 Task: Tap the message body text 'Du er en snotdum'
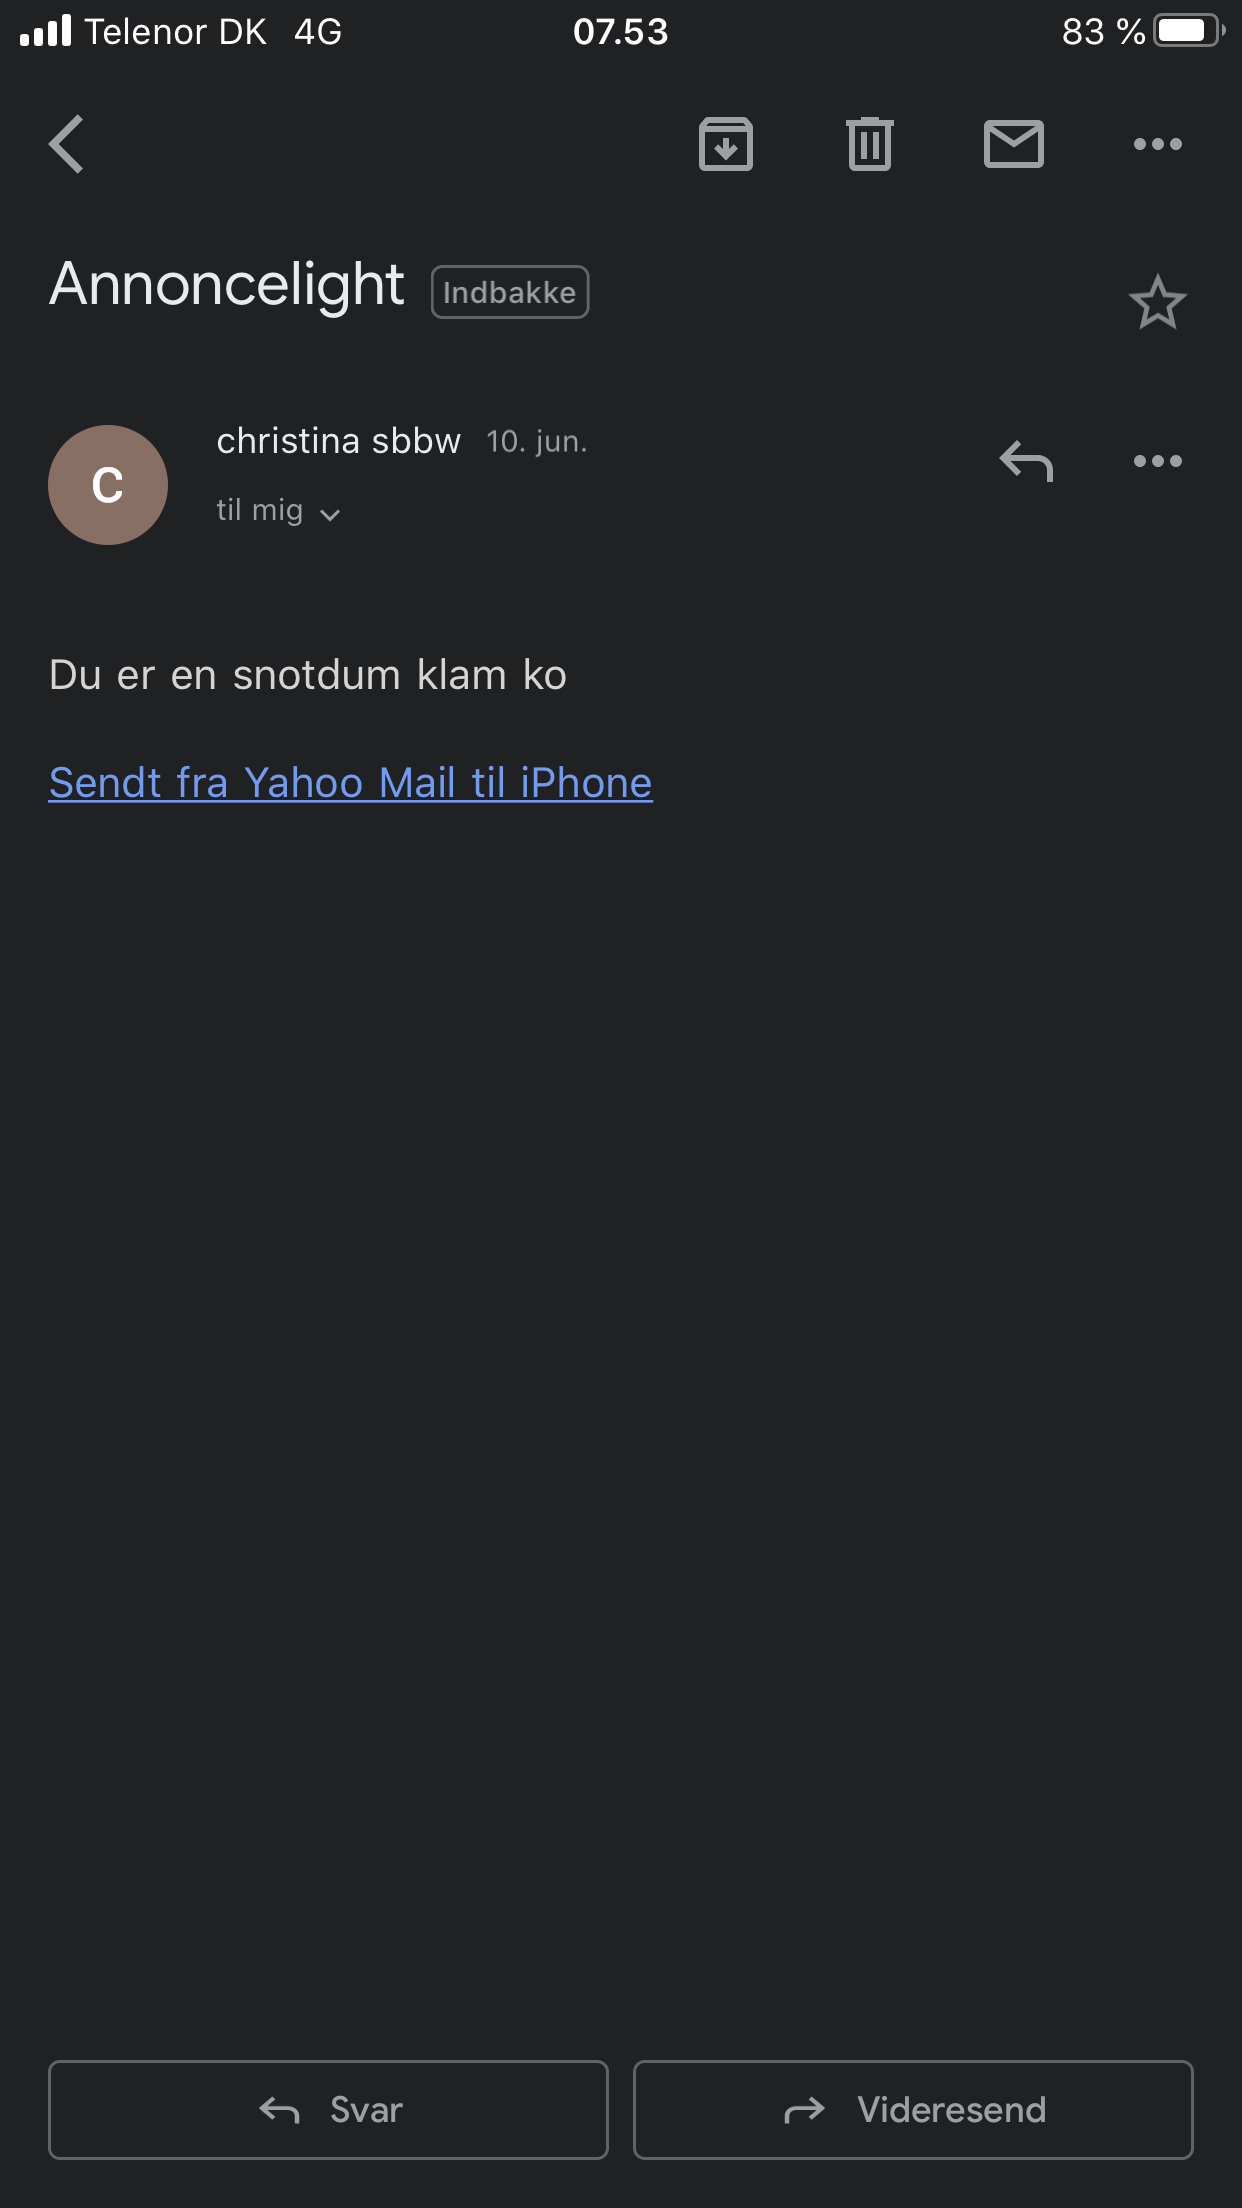tap(225, 675)
